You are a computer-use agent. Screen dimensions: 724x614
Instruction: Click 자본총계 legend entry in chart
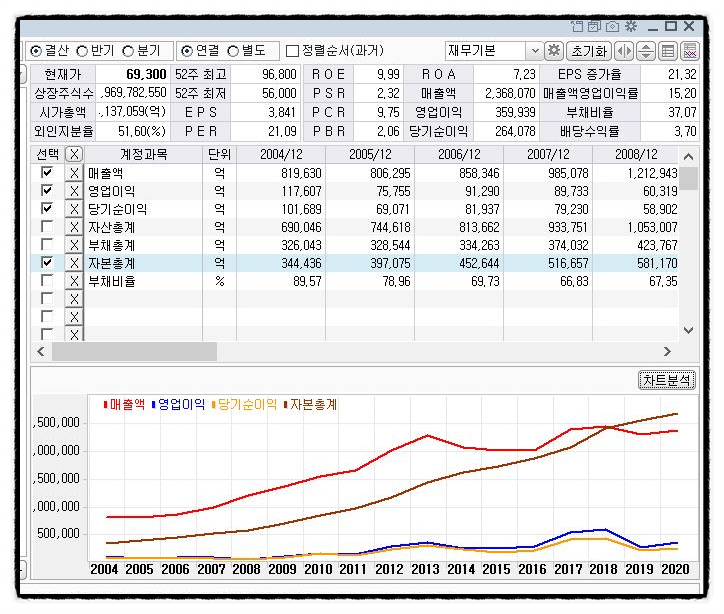coord(311,405)
